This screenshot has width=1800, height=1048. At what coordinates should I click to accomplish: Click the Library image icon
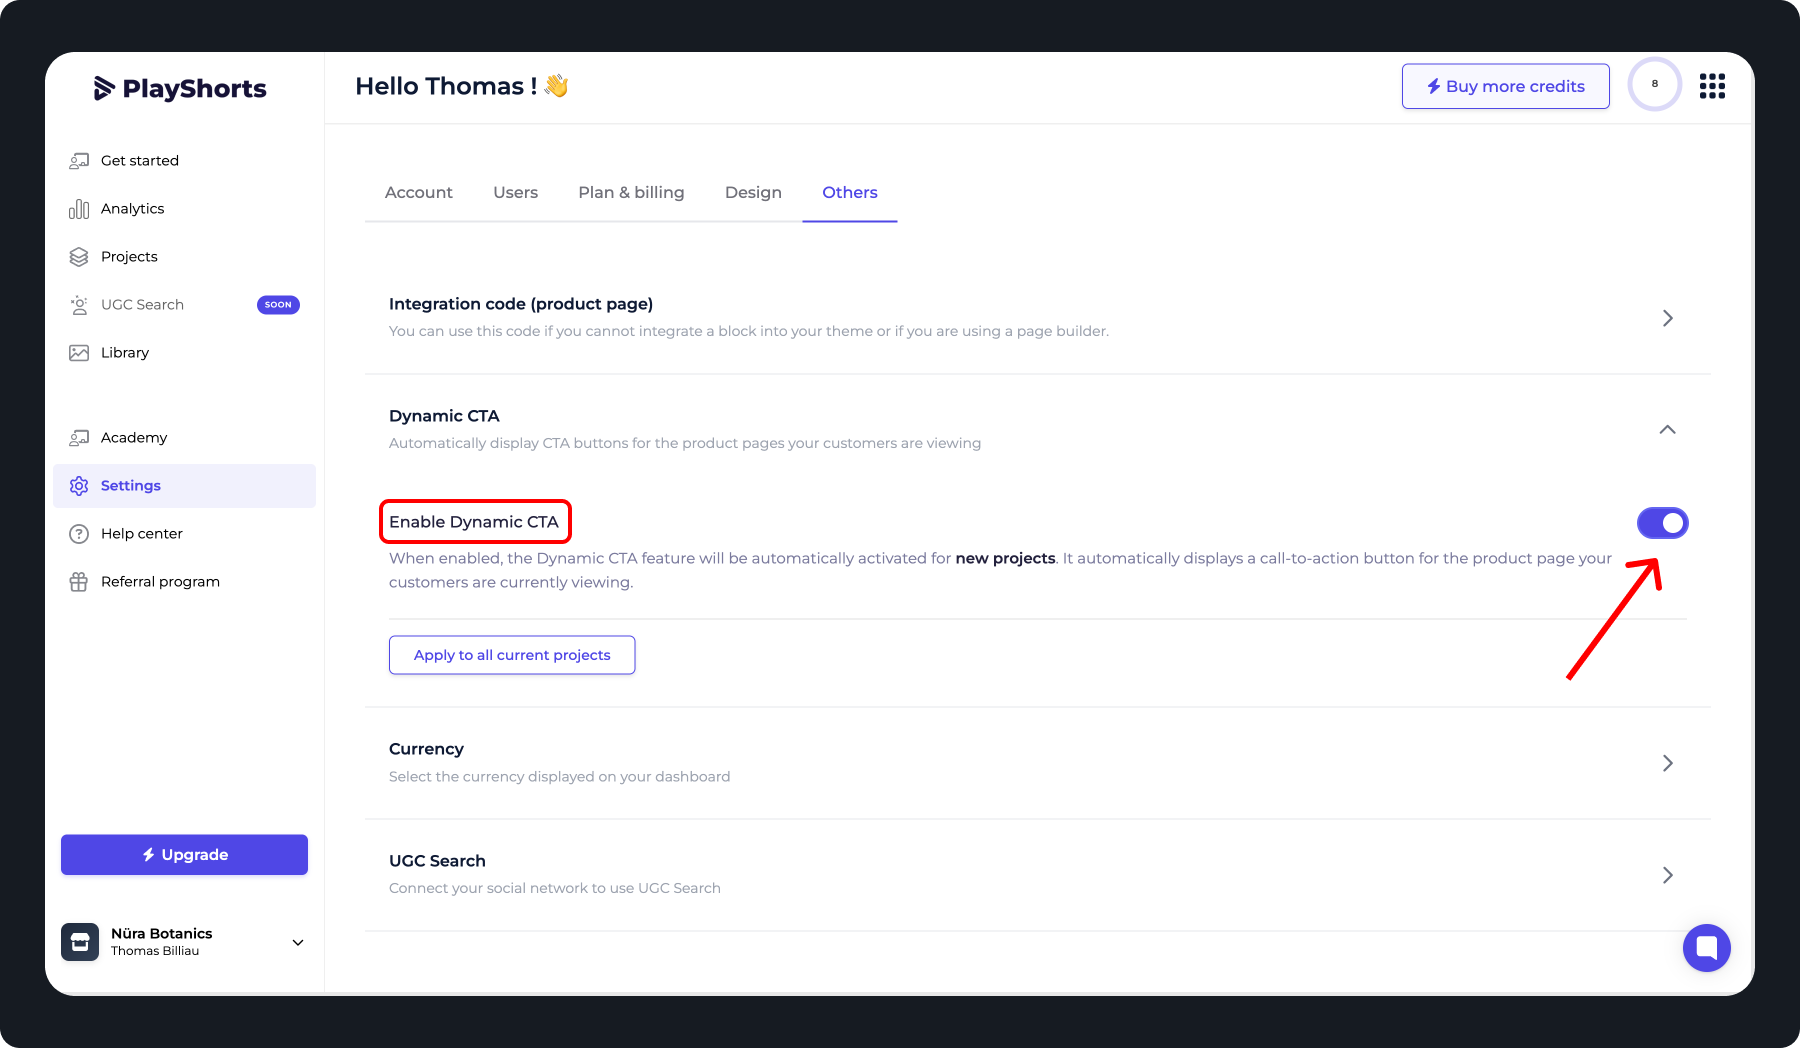click(x=79, y=353)
